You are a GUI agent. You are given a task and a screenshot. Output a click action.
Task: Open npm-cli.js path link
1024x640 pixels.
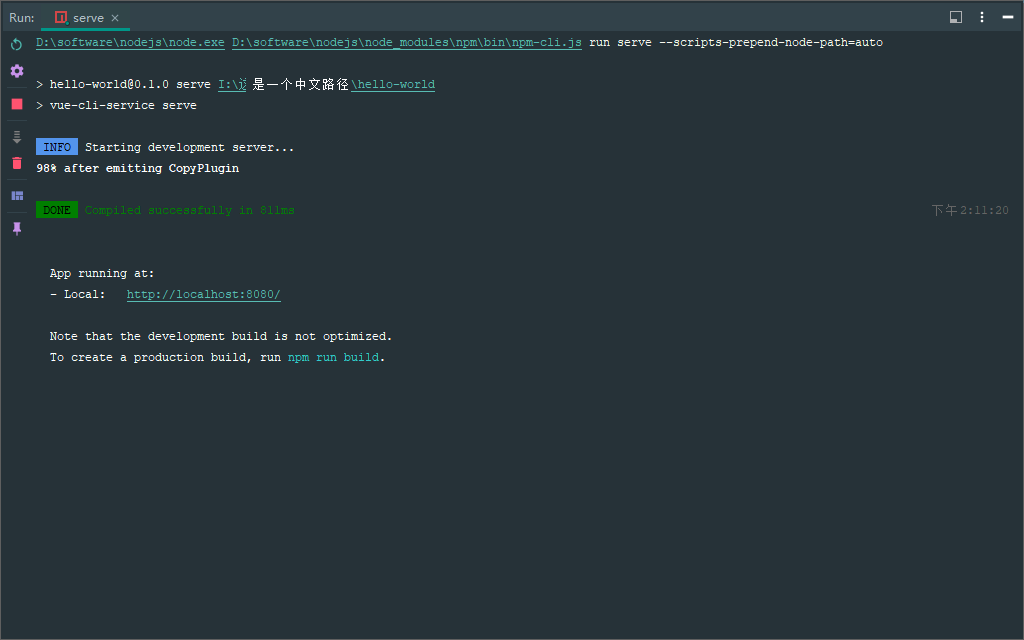407,42
